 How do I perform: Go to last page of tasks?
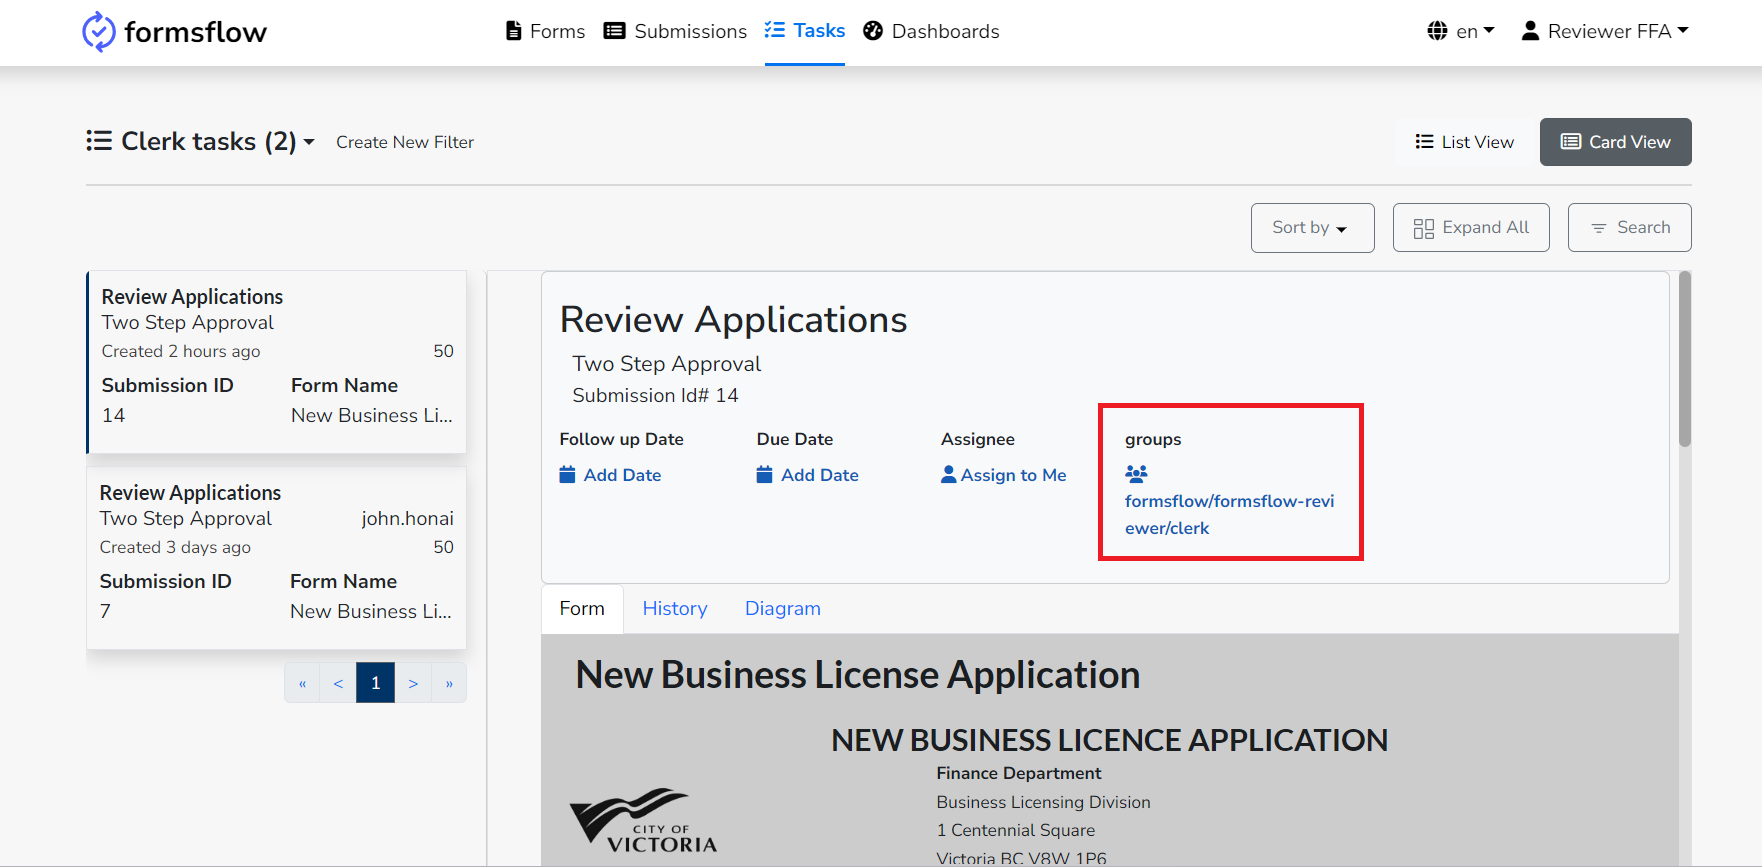(x=449, y=683)
